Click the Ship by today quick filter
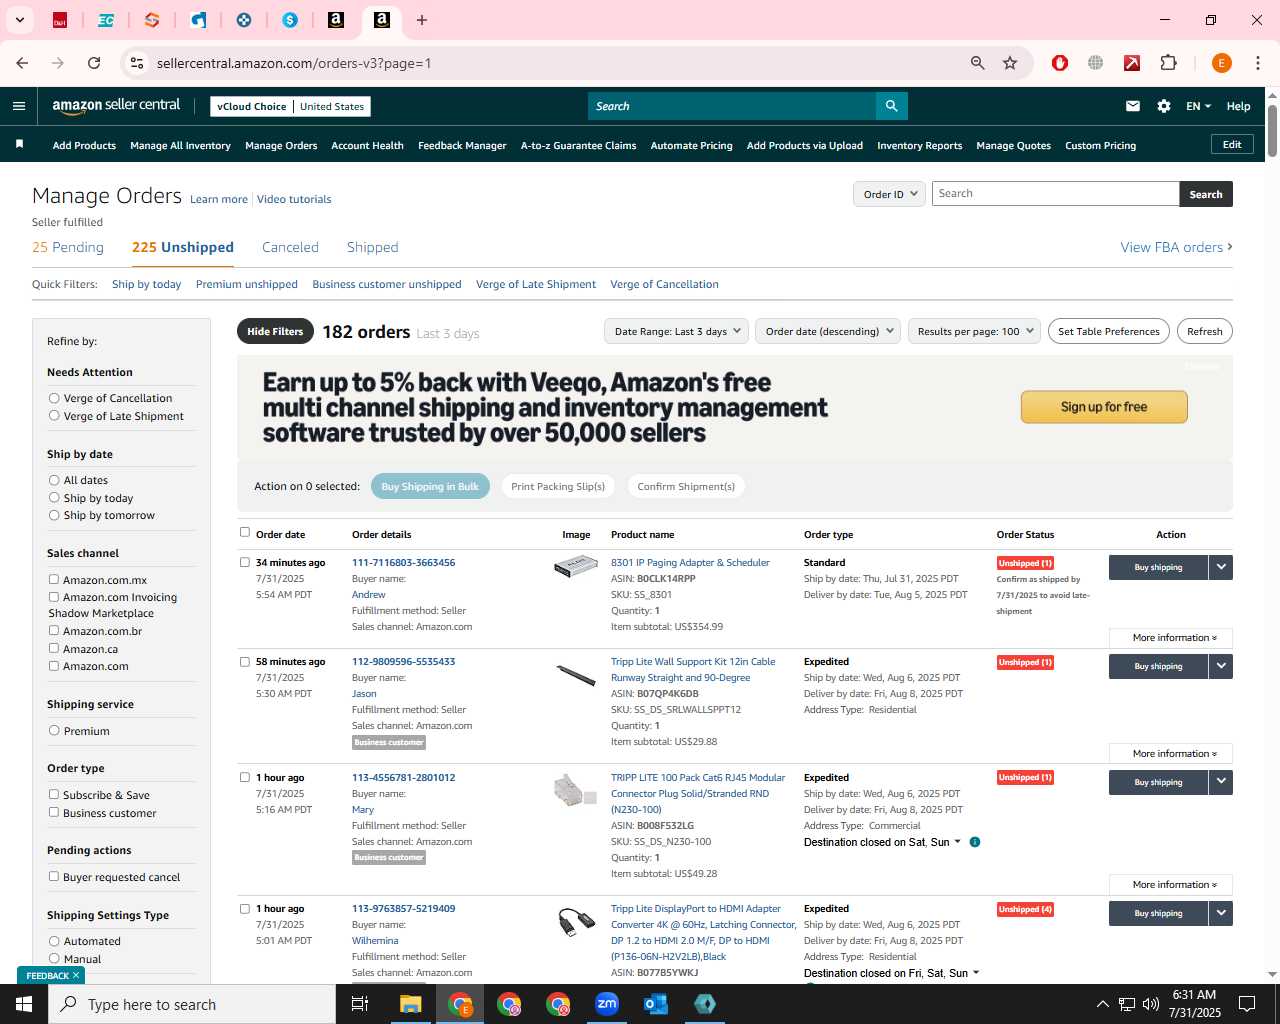 pyautogui.click(x=146, y=284)
